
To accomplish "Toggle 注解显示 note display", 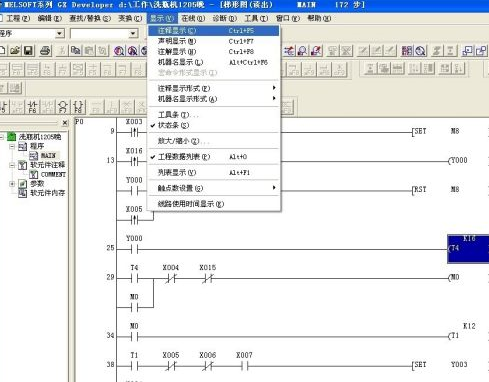I will (213, 52).
